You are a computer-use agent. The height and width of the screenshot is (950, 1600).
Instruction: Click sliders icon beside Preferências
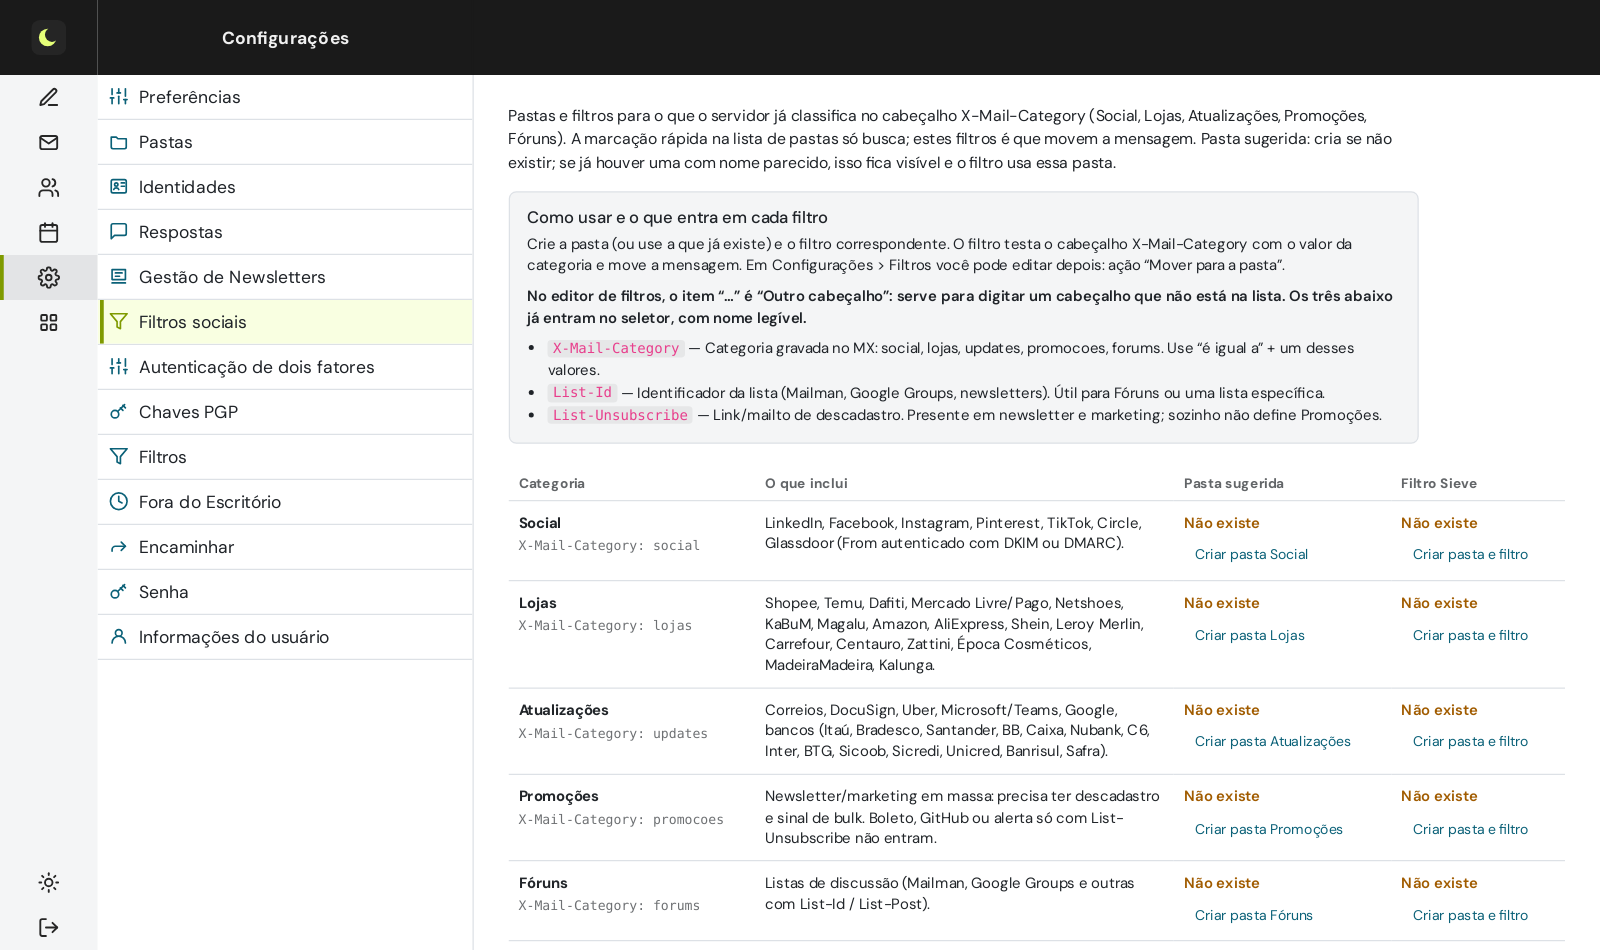click(x=119, y=97)
